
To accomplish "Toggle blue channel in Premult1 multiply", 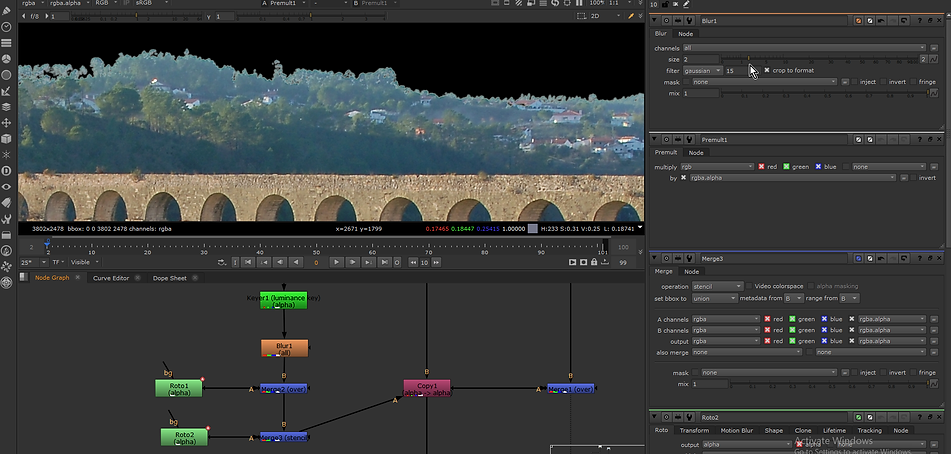I will (x=818, y=167).
